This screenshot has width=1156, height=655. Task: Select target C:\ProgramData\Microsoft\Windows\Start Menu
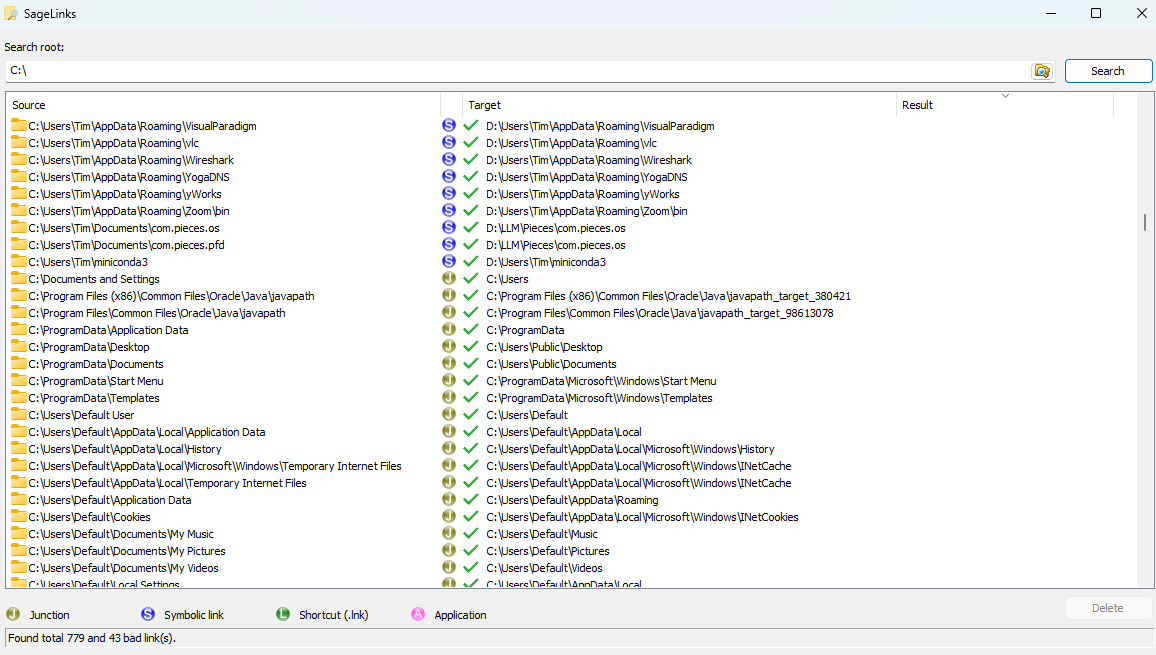602,381
